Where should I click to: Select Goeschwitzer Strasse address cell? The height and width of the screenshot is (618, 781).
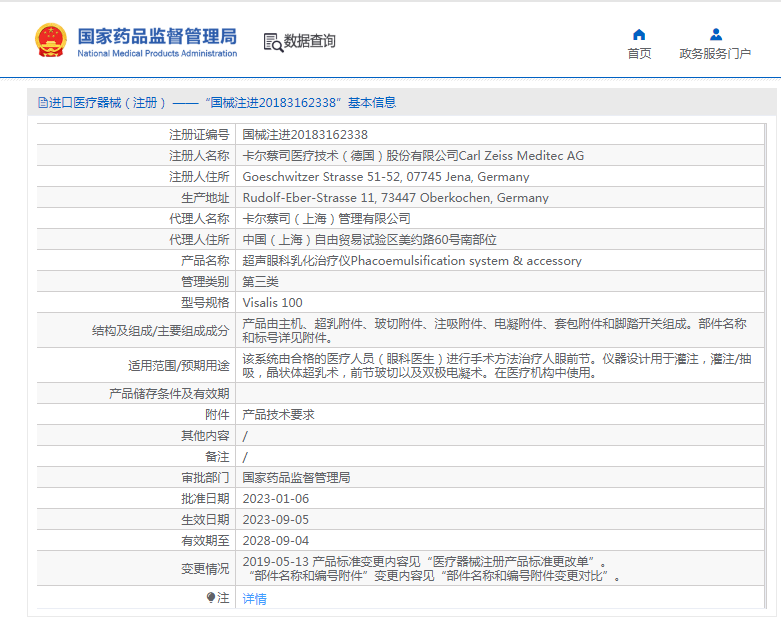click(500, 176)
